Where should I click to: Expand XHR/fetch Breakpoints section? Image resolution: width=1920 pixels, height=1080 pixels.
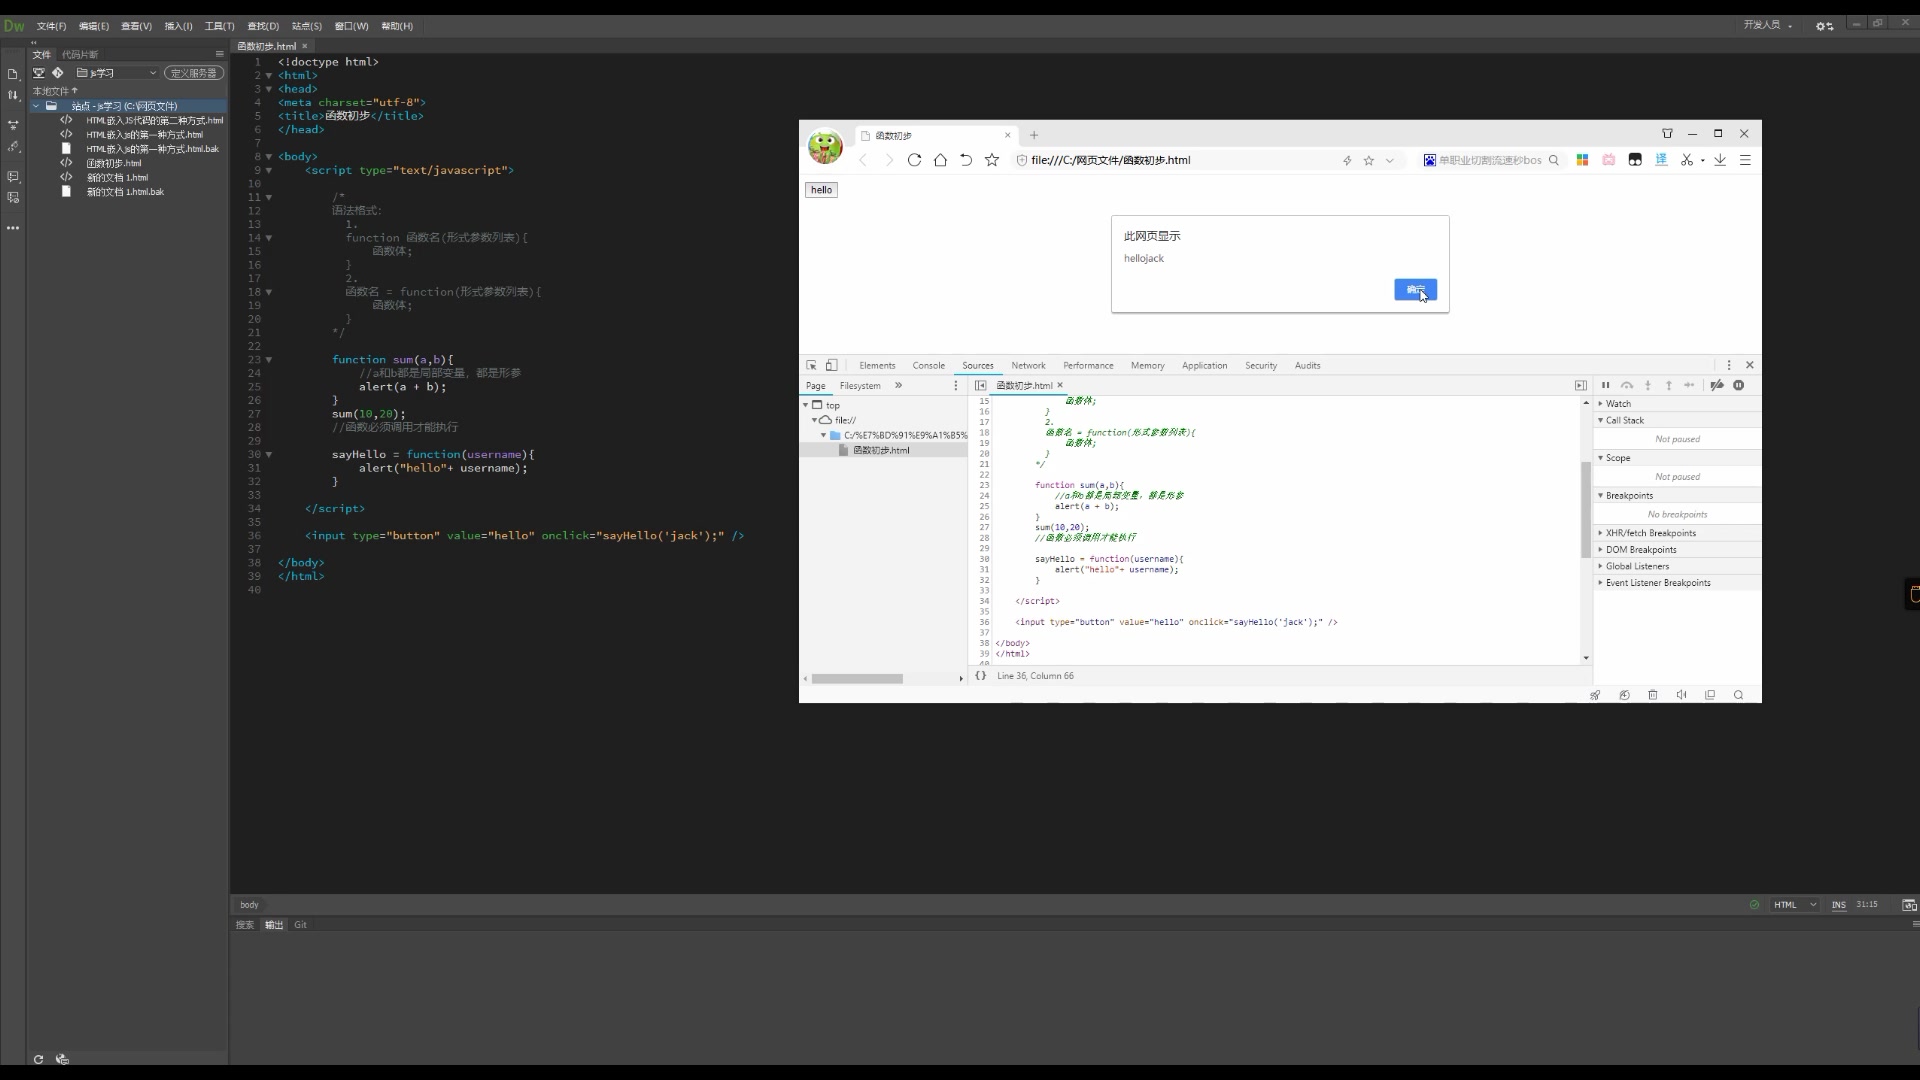(x=1650, y=533)
